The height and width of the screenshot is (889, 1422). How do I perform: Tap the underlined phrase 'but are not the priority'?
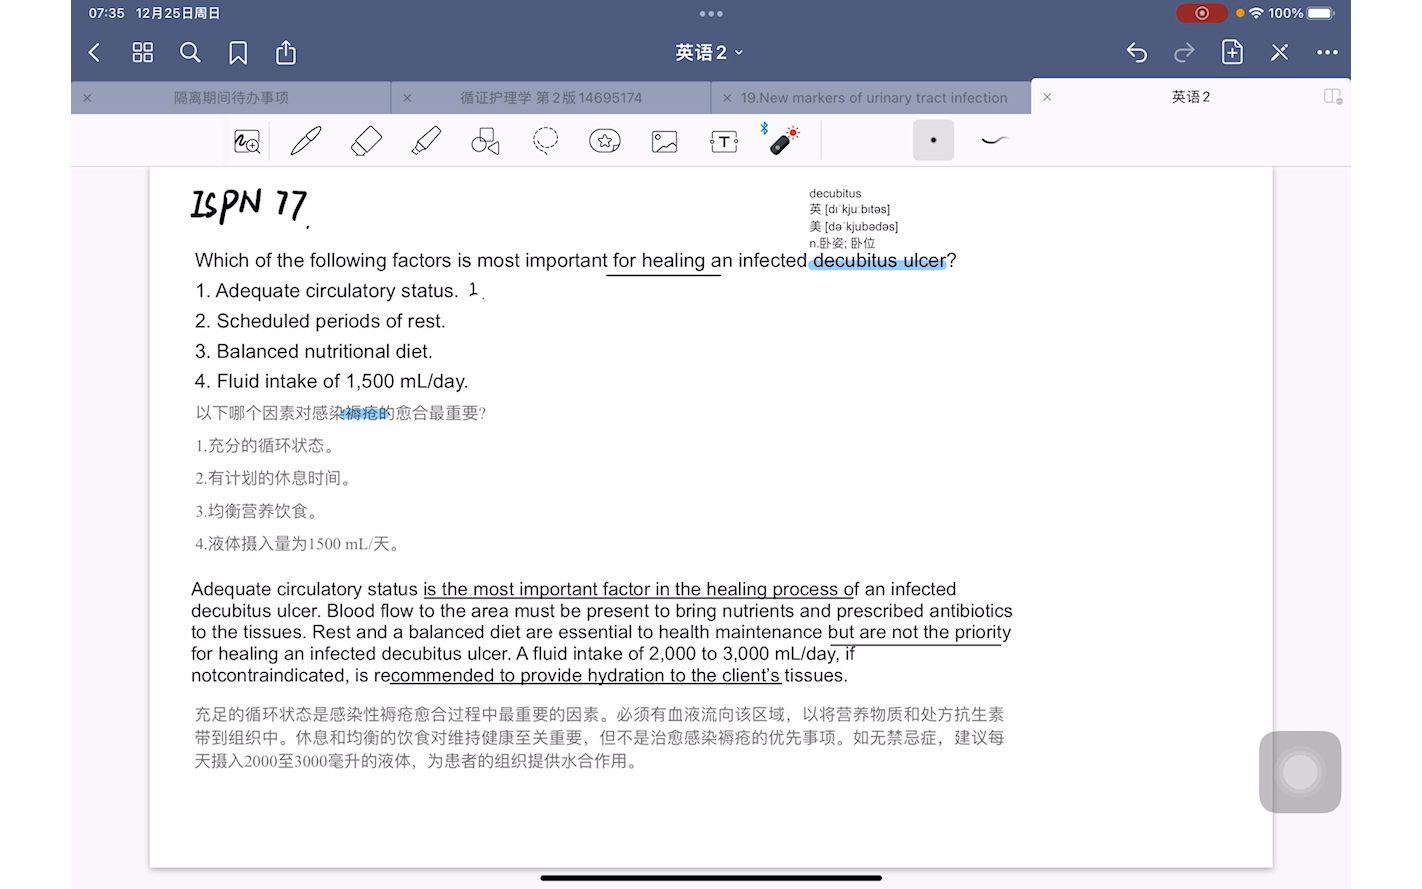click(919, 632)
